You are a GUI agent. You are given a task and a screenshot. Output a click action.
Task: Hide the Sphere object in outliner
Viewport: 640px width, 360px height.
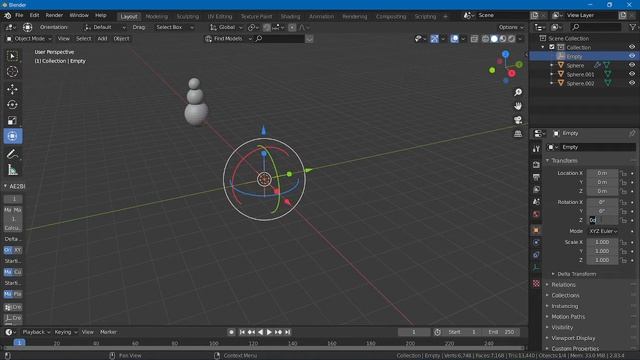click(x=632, y=65)
